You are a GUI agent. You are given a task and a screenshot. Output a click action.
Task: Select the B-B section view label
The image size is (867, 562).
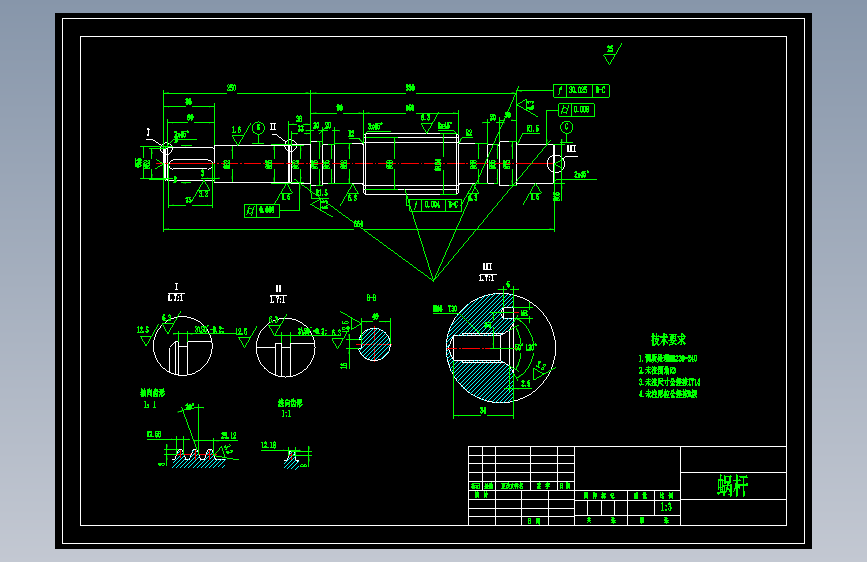point(372,298)
